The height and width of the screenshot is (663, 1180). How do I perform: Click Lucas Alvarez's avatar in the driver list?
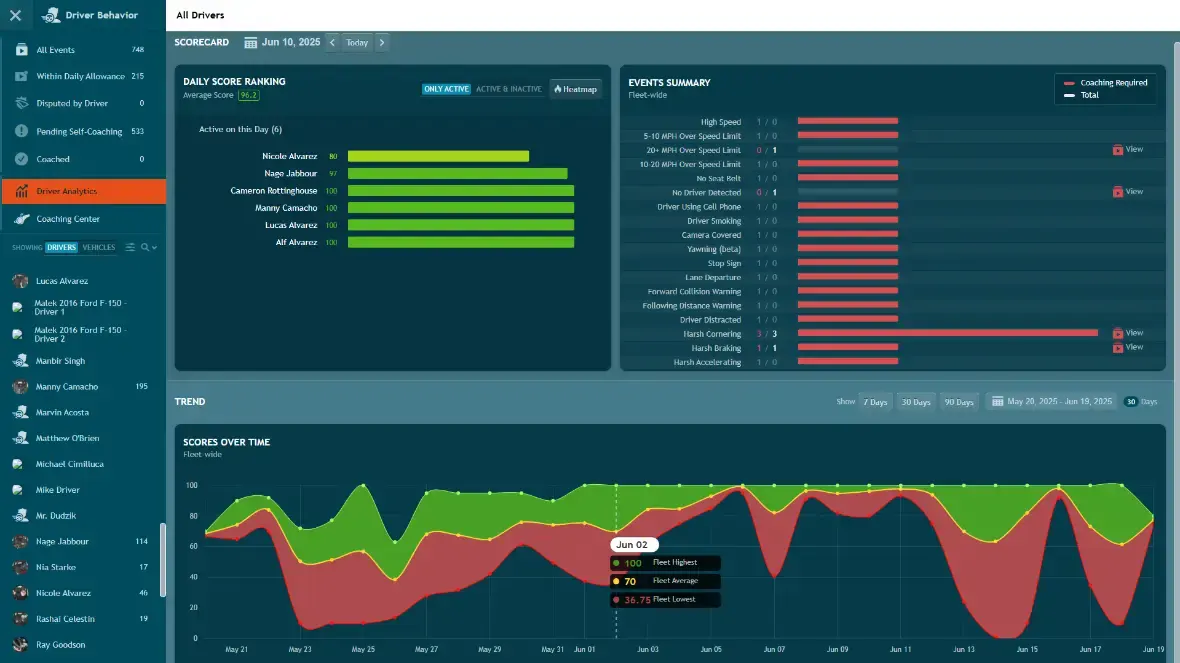(x=20, y=281)
